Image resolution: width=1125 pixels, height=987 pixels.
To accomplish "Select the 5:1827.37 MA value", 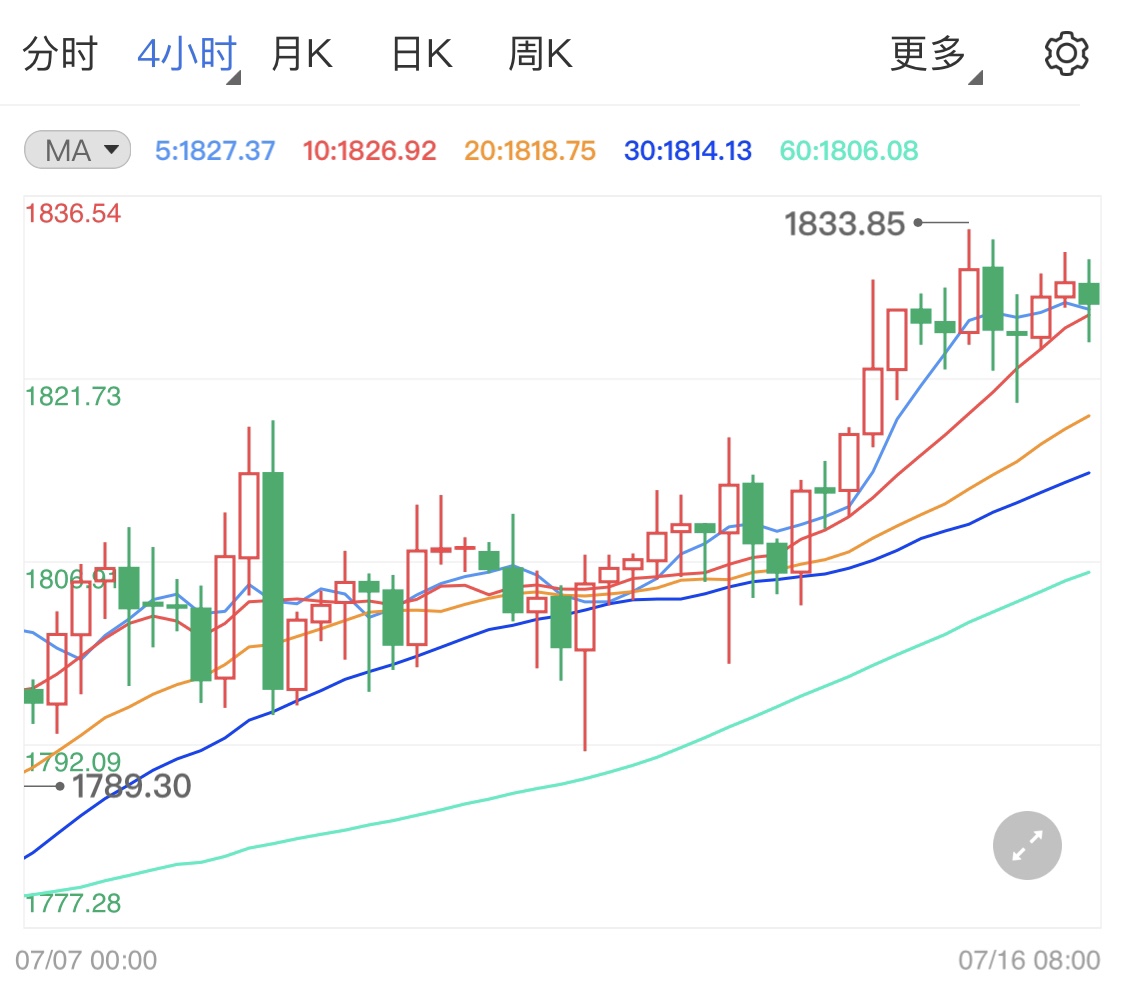I will click(215, 151).
